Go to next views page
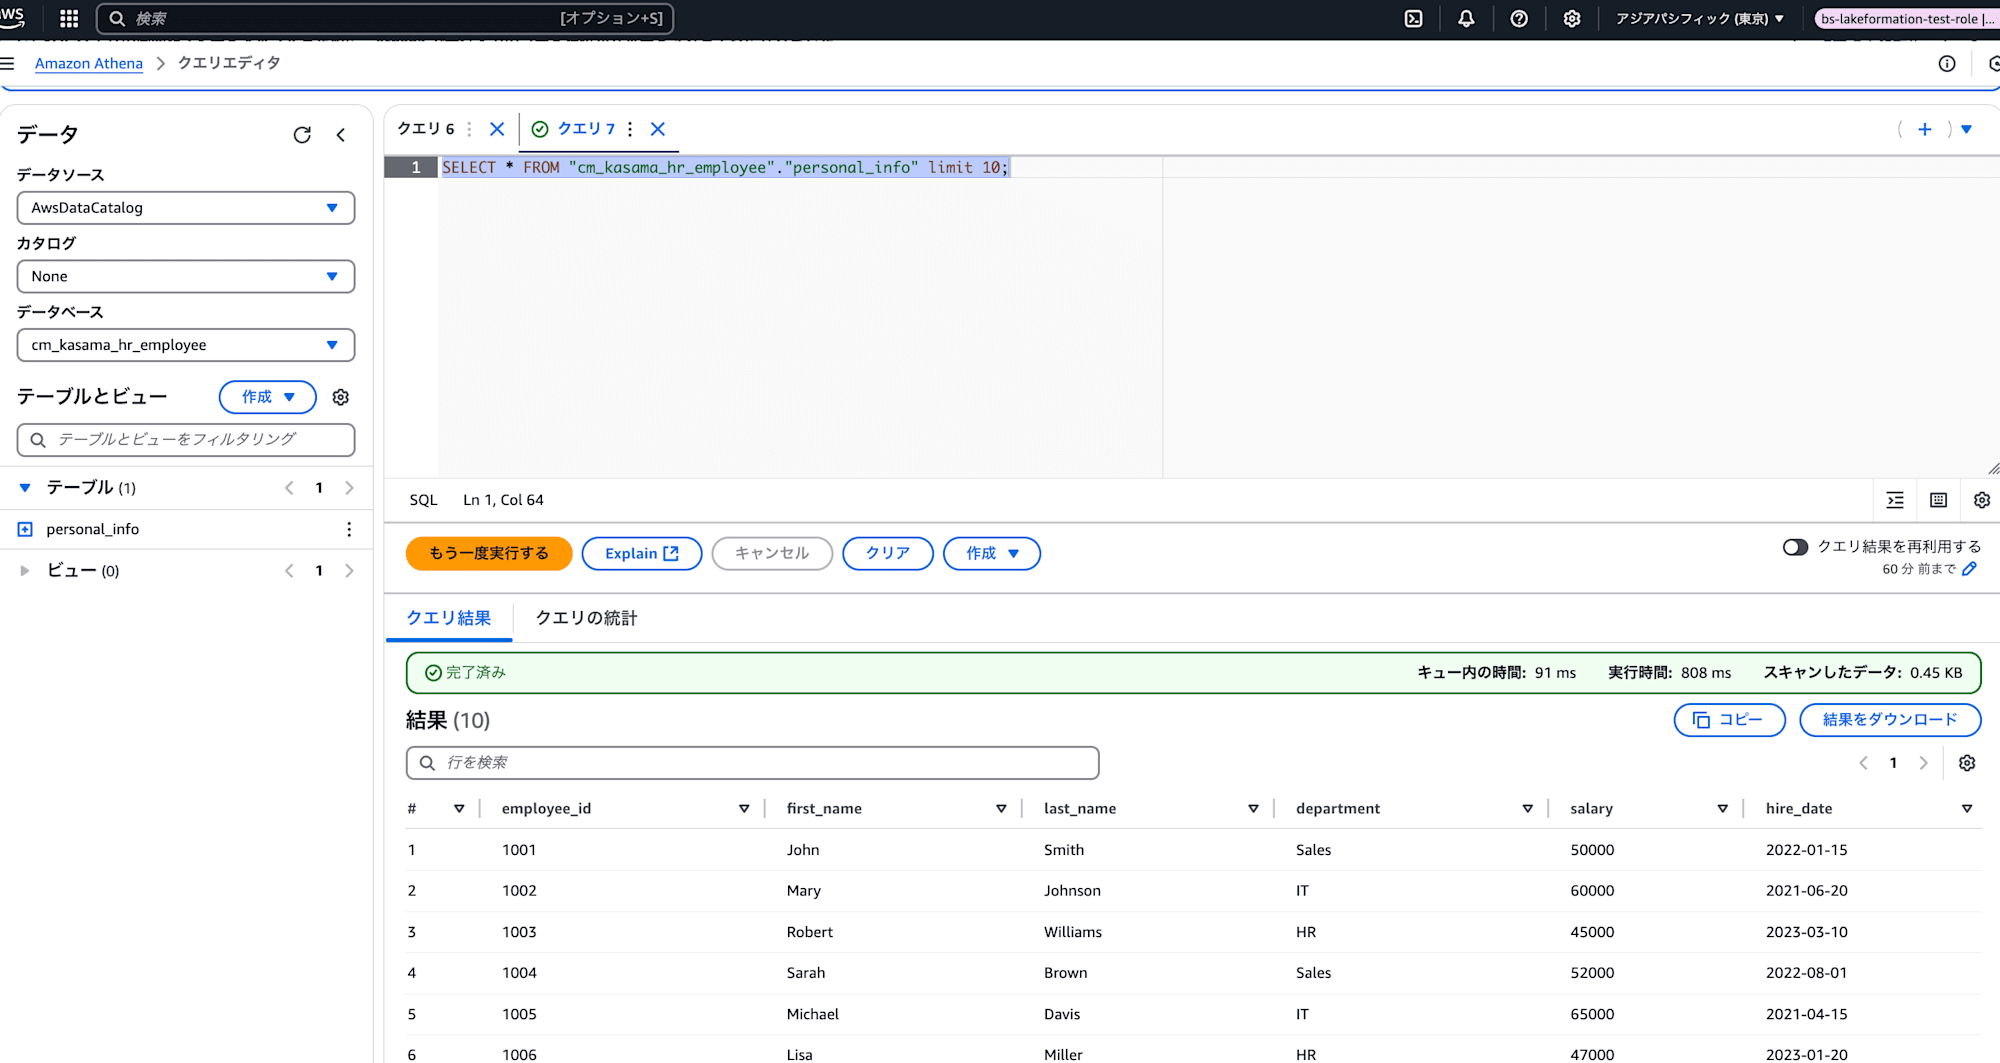The image size is (2000, 1063). pos(349,571)
